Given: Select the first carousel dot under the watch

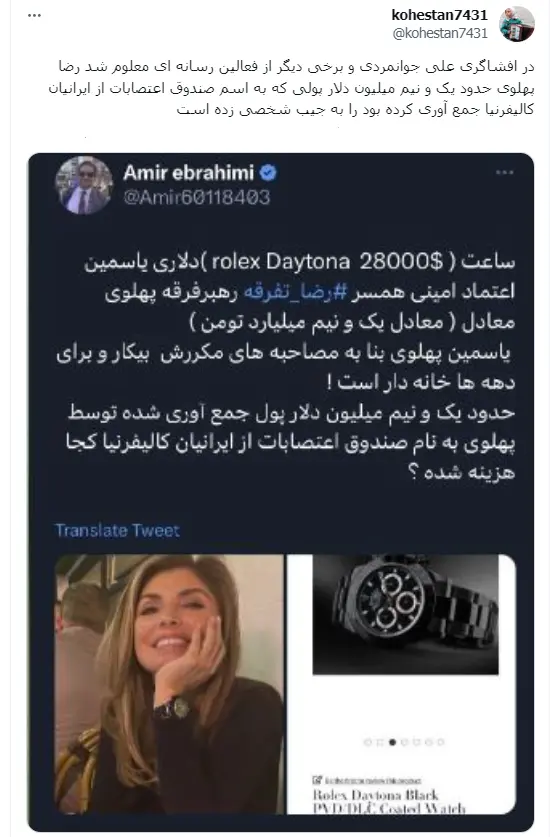Looking at the screenshot, I should point(367,742).
